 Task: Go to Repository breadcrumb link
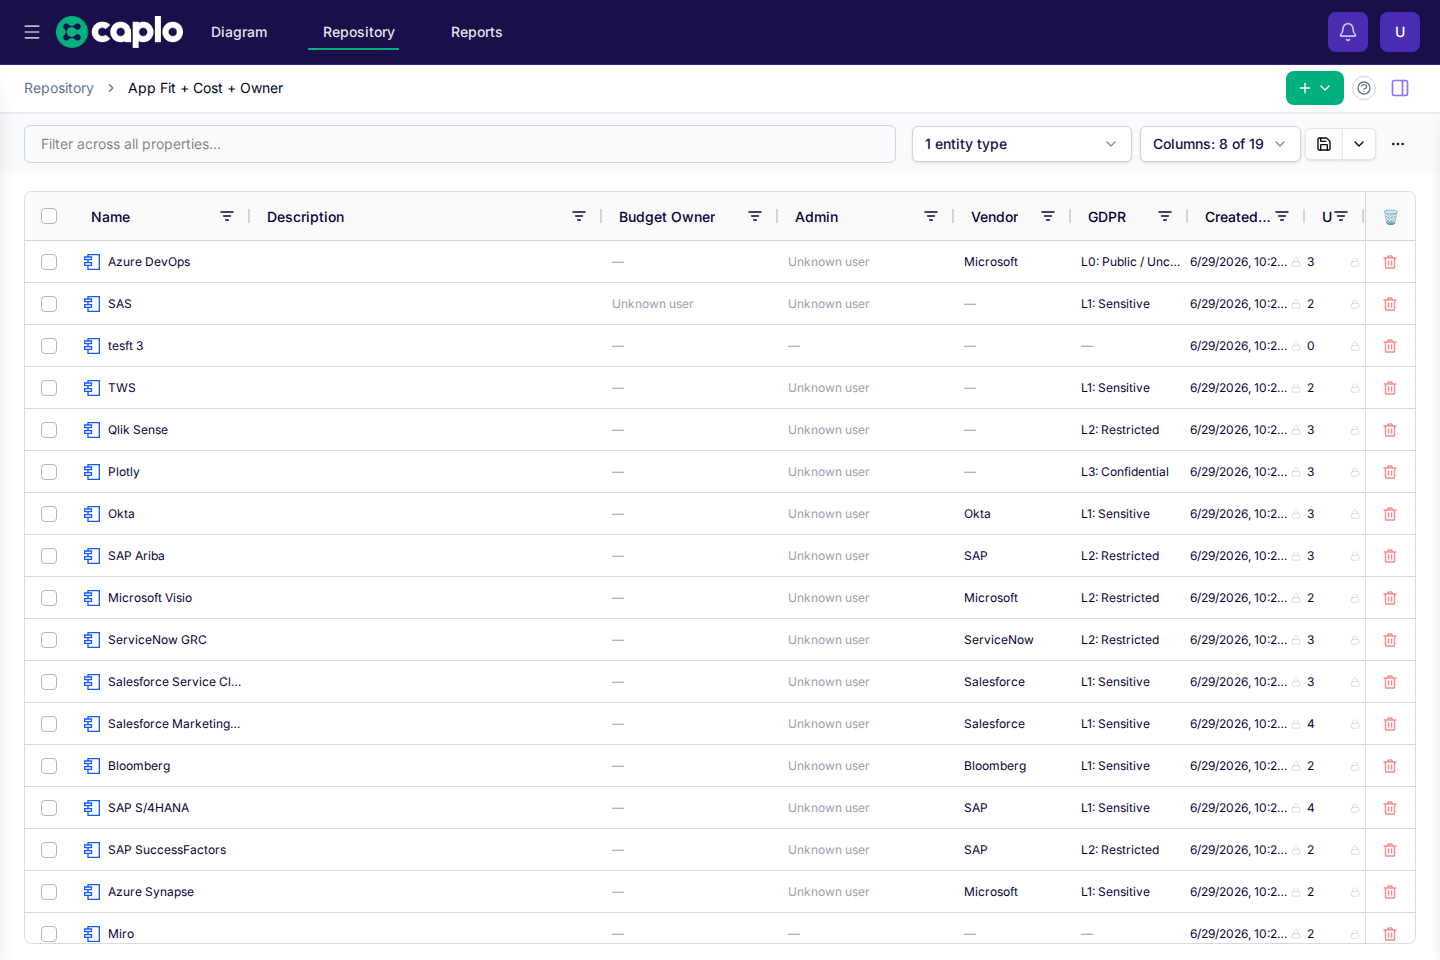(x=59, y=88)
